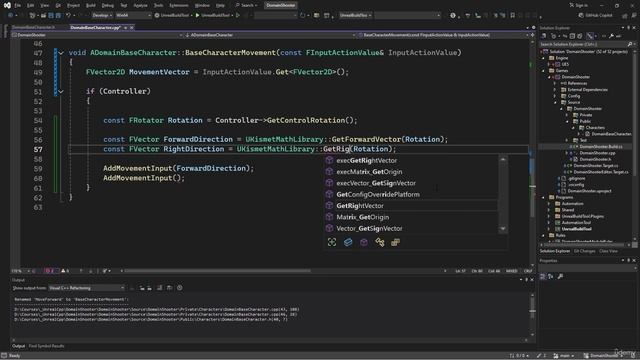This screenshot has width=640, height=360.
Task: Click the Undo toolbar icon
Action: [69, 16]
